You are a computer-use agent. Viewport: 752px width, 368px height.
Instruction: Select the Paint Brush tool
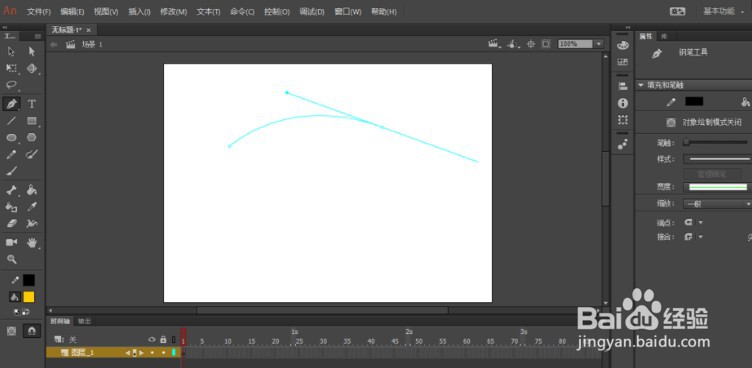click(32, 154)
